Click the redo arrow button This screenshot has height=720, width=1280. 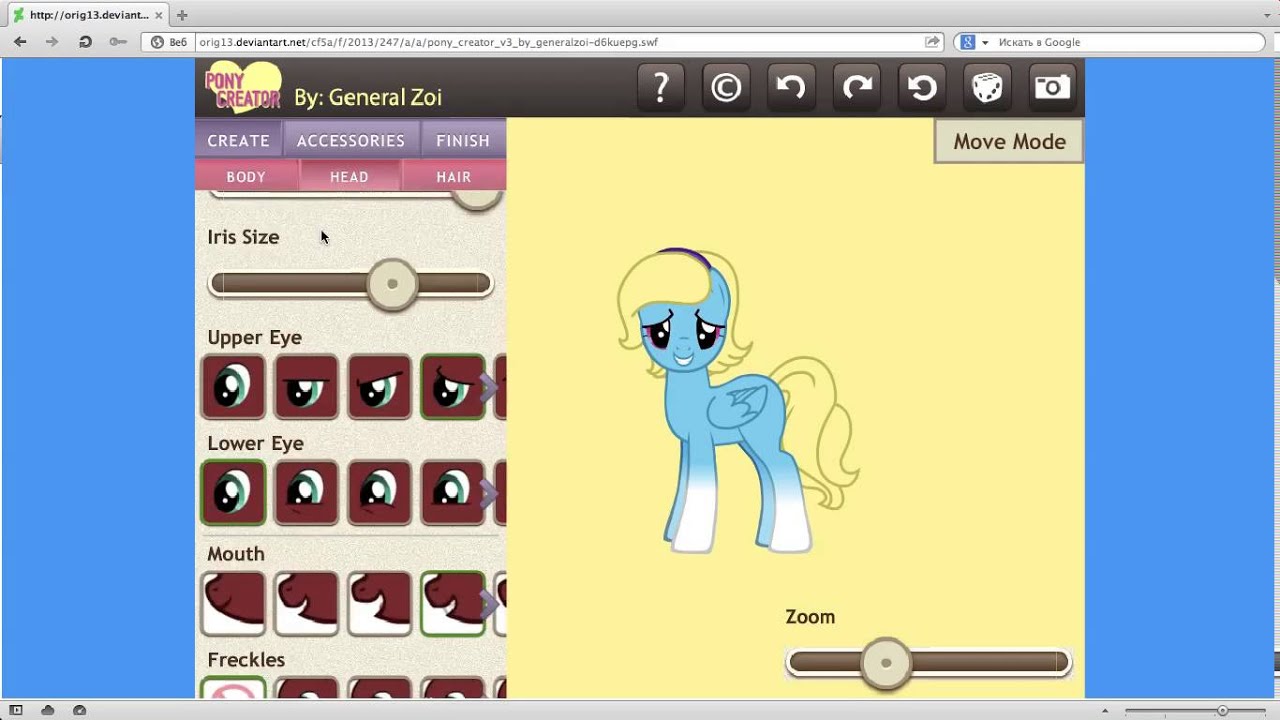(857, 87)
